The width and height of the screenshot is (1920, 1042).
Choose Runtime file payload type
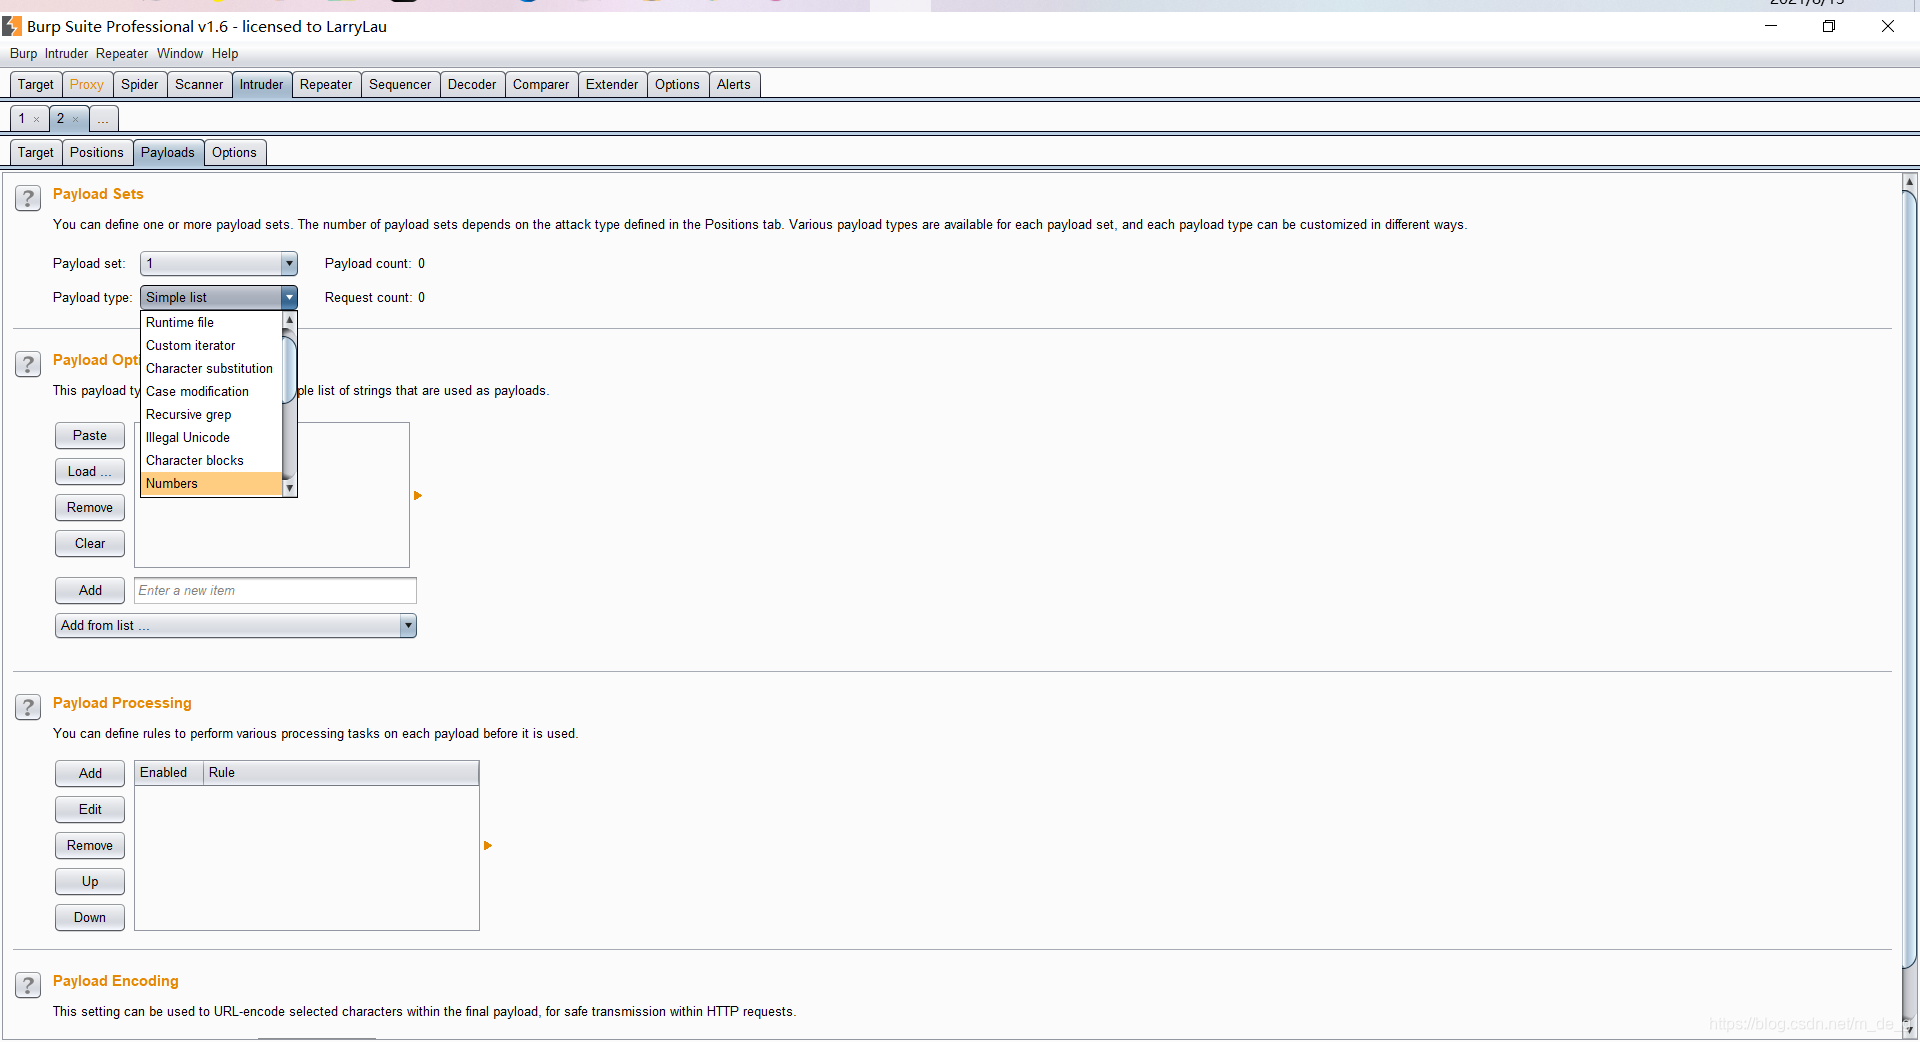[212, 323]
